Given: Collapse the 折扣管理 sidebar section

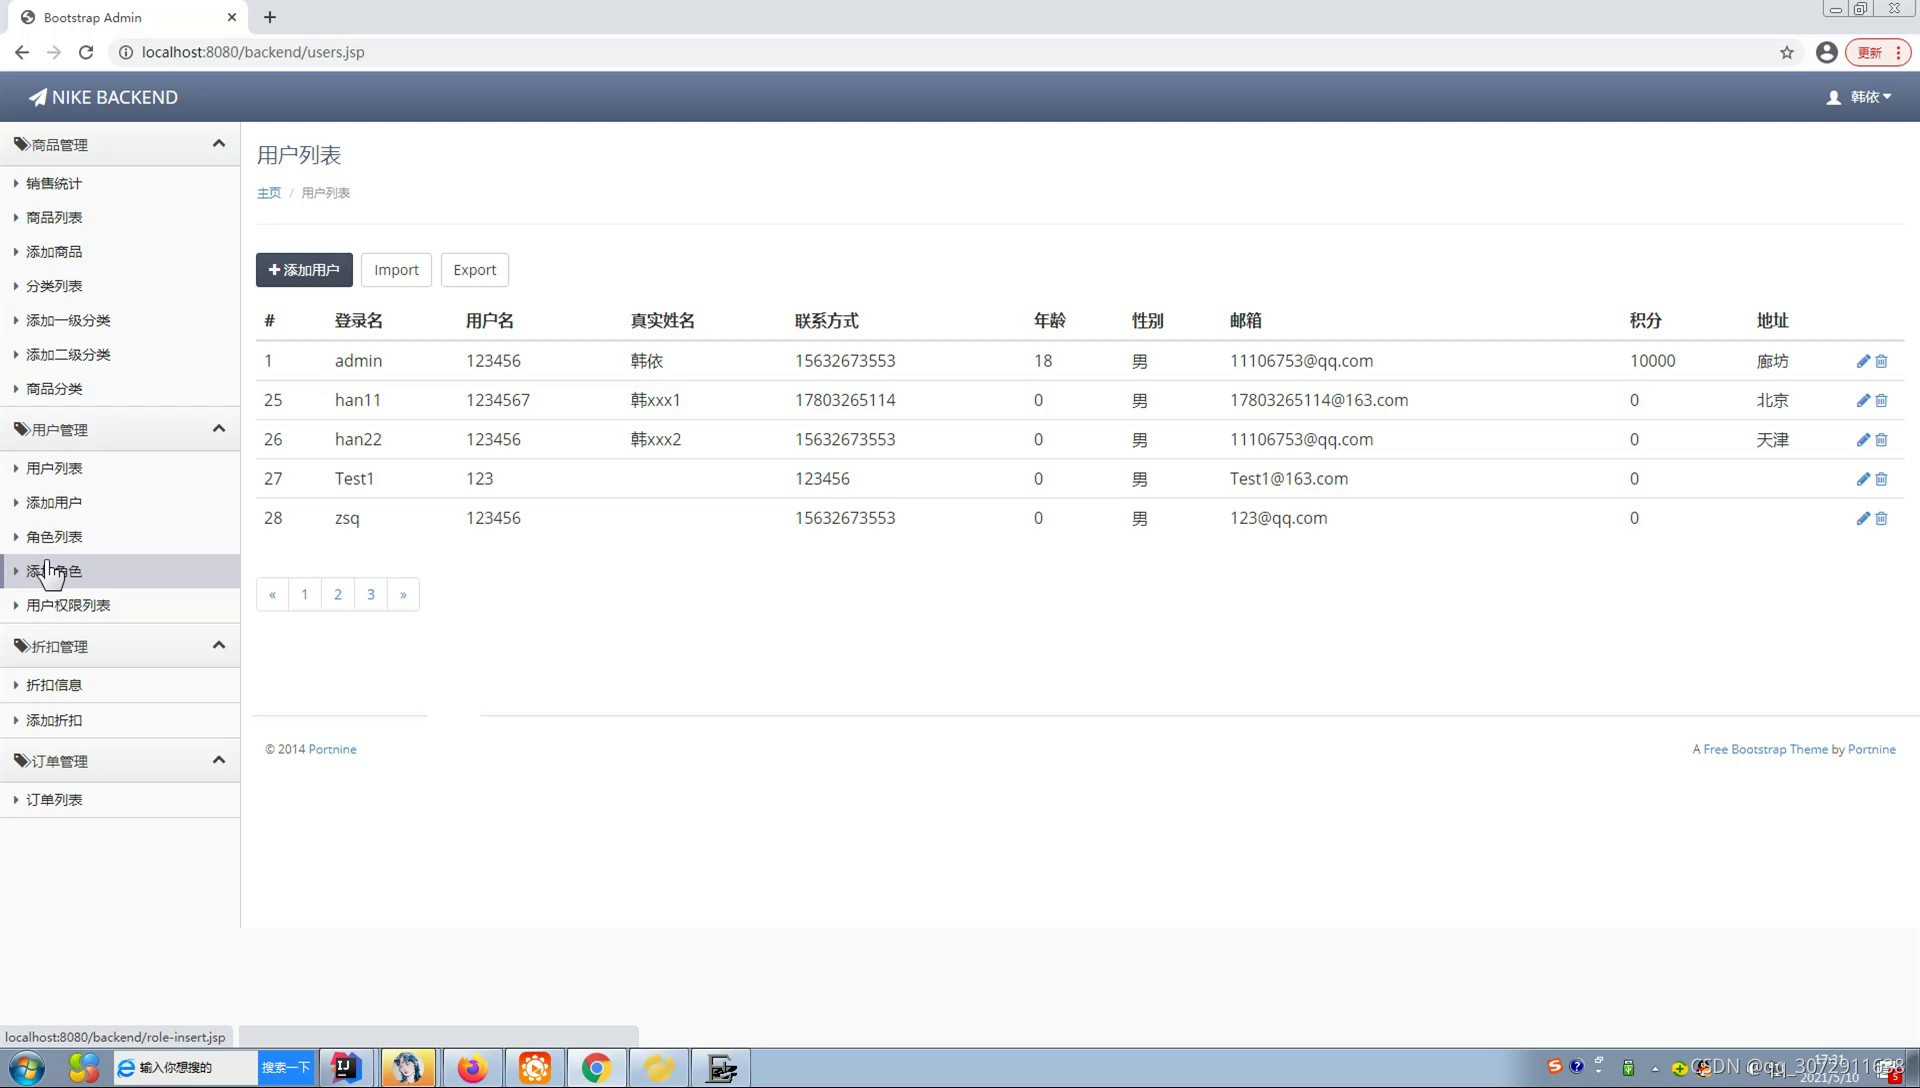Looking at the screenshot, I should tap(219, 646).
